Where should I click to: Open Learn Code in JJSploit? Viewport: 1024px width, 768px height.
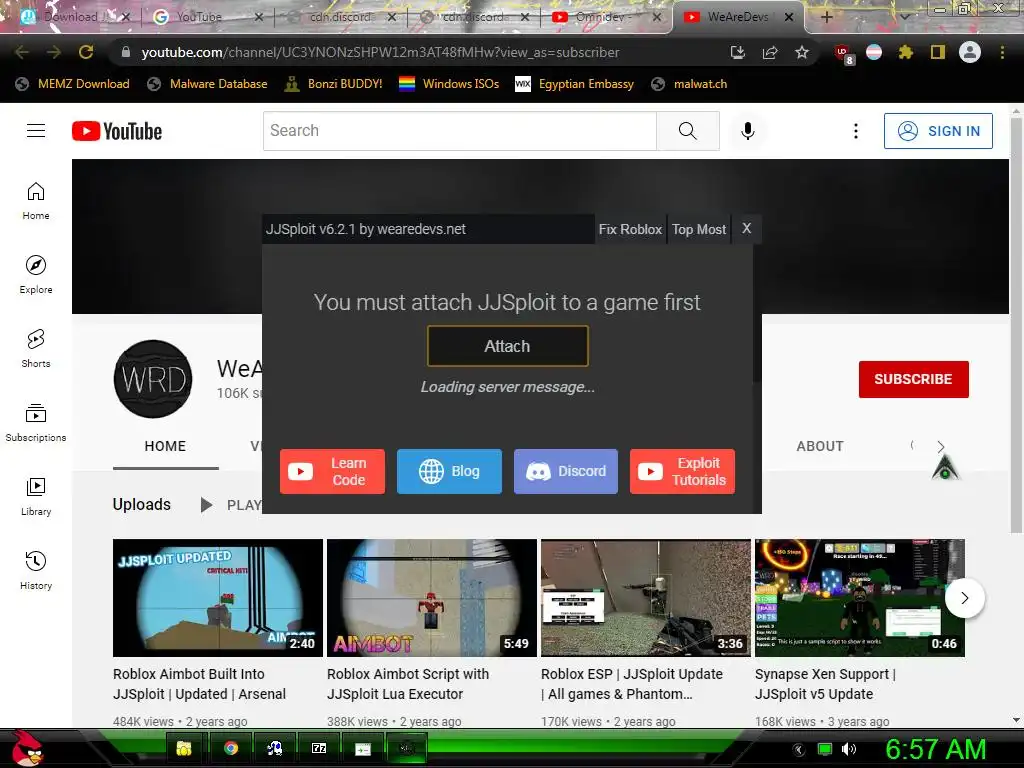(332, 472)
